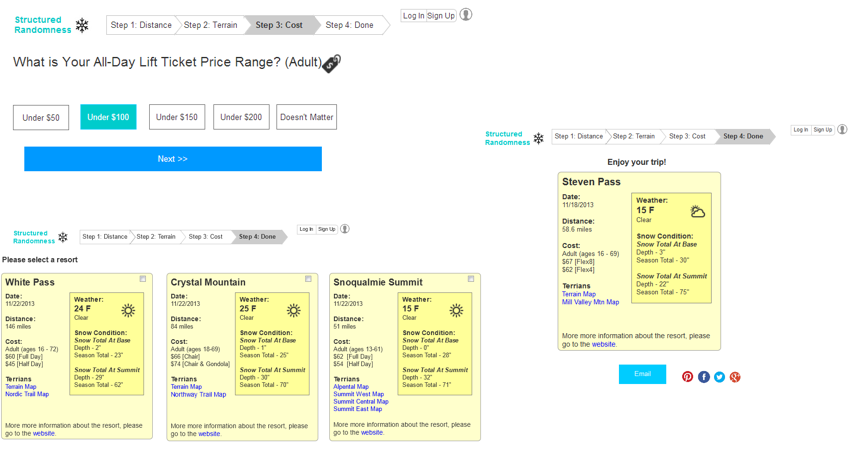Tick the Crystal Mountain resort checkbox
Viewport: 848px width, 449px height.
[308, 279]
